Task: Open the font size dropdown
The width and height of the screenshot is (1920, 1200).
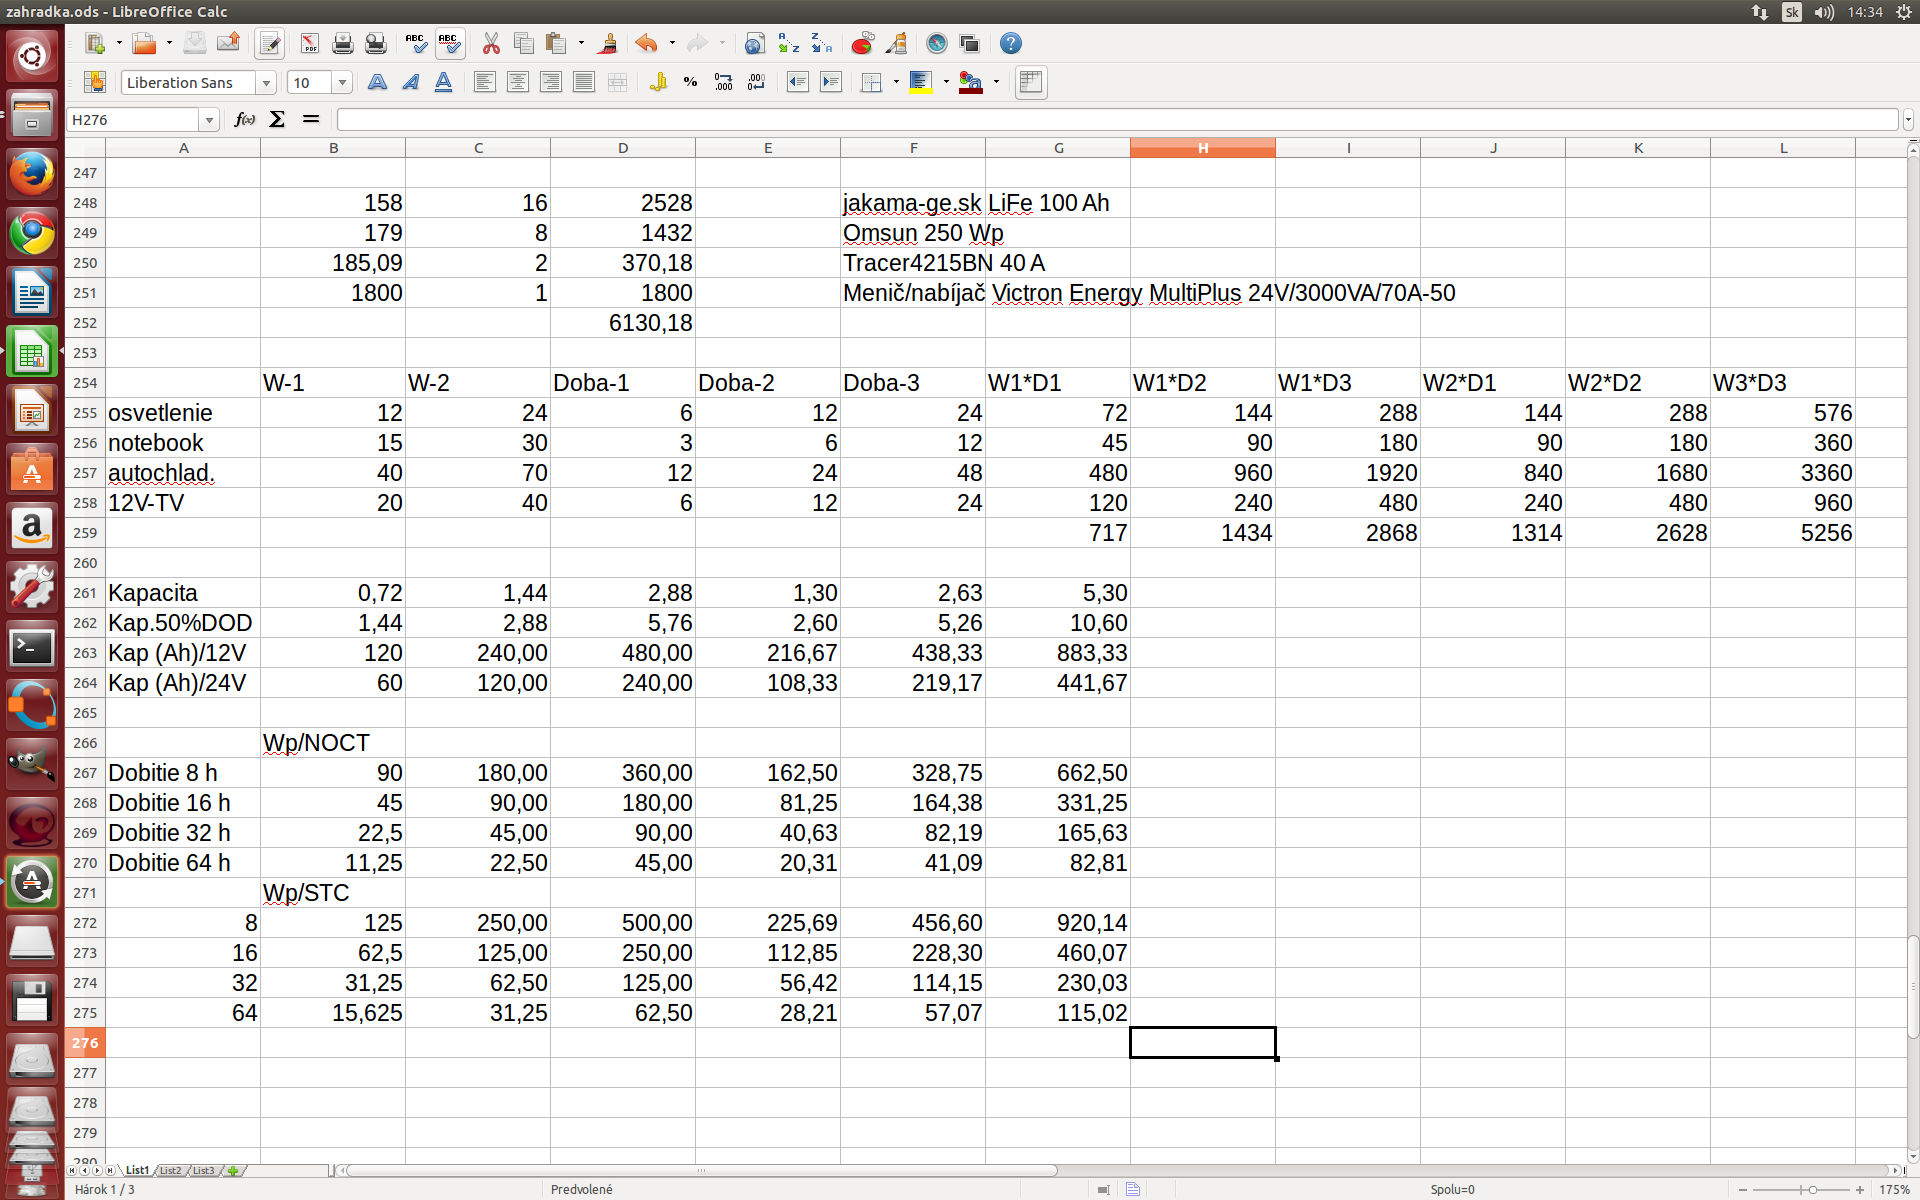Action: (342, 83)
